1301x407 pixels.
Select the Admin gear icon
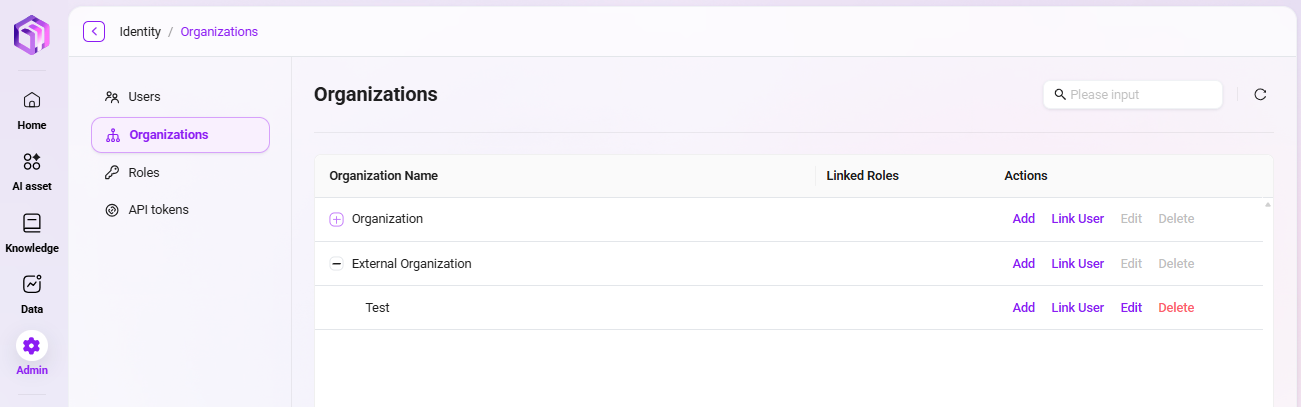pos(32,346)
